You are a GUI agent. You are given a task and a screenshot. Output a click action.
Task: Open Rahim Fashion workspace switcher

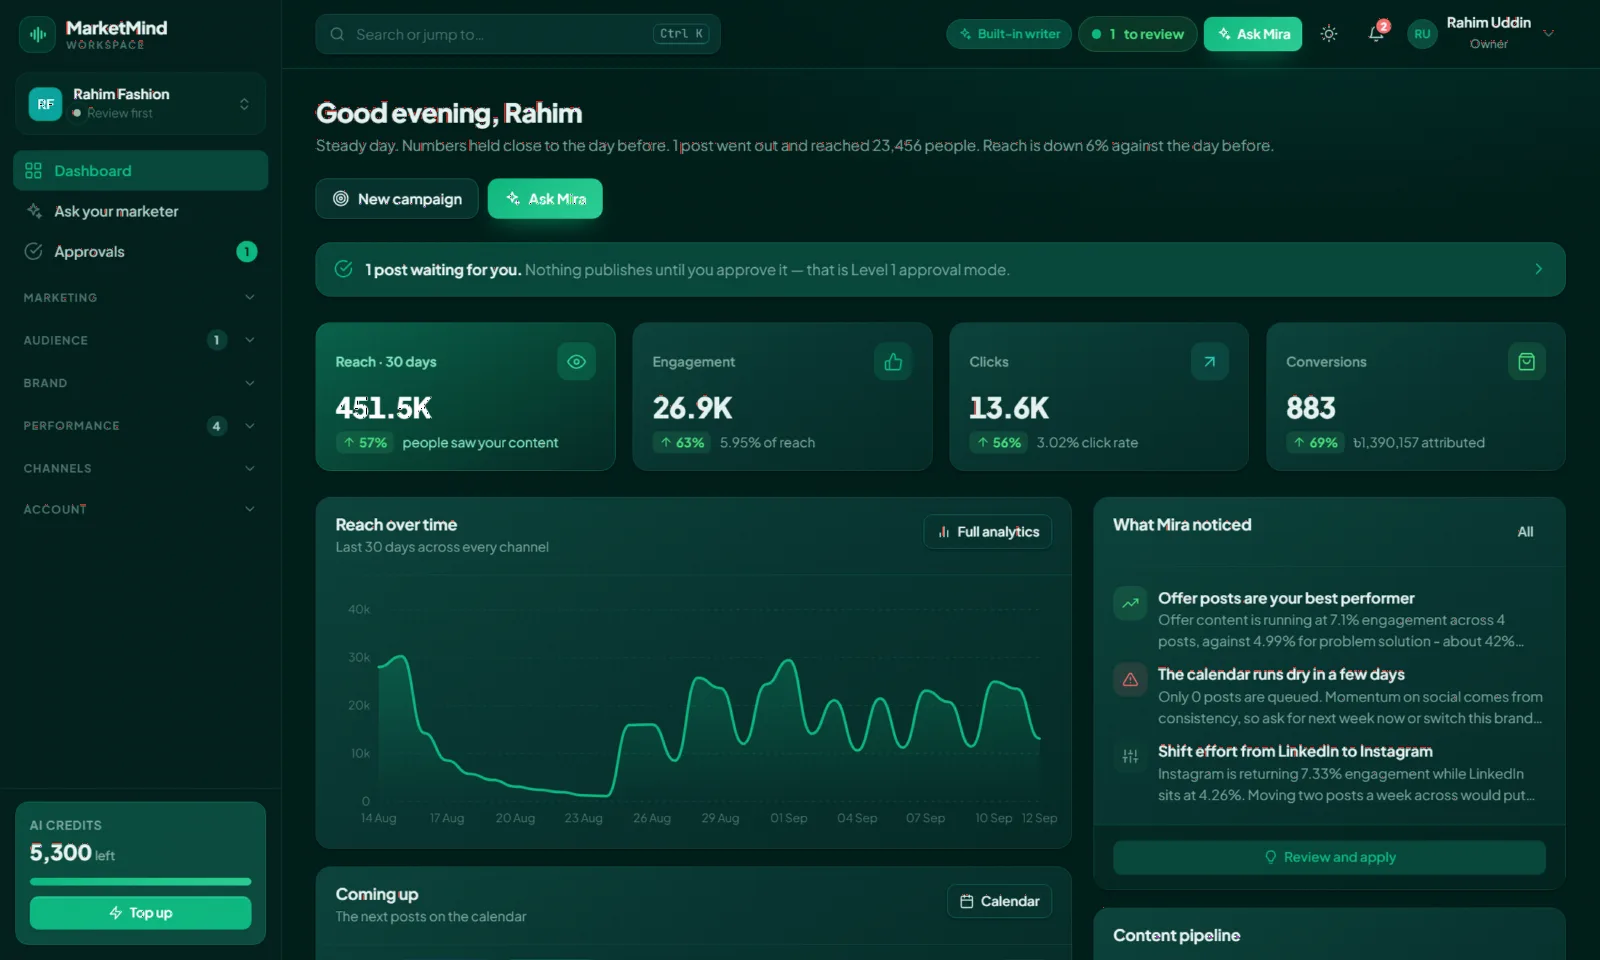[x=140, y=104]
